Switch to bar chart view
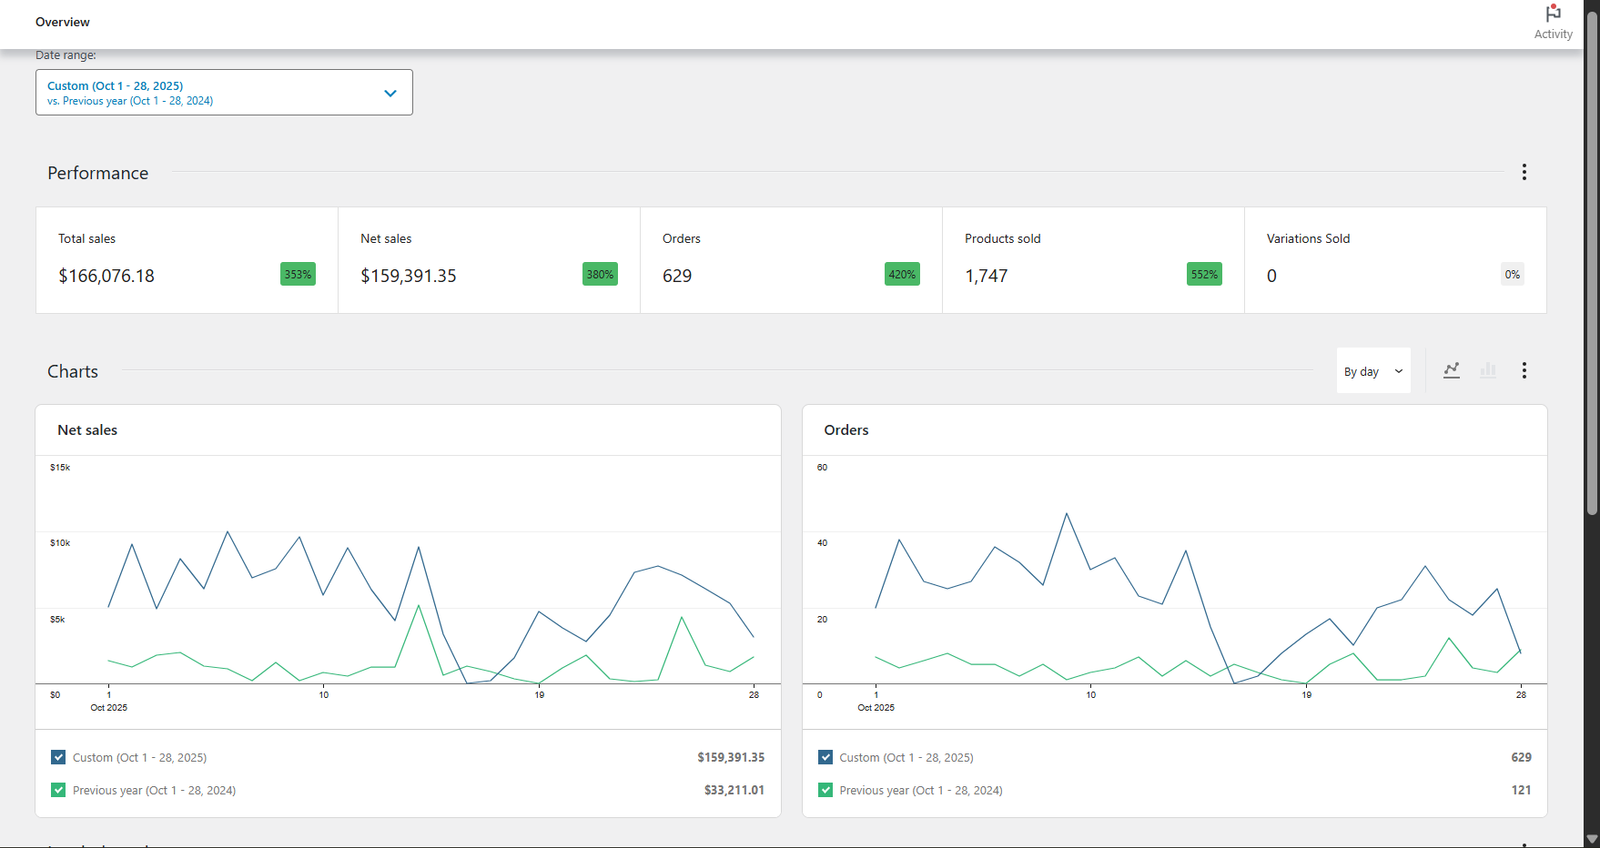The image size is (1600, 848). tap(1488, 371)
